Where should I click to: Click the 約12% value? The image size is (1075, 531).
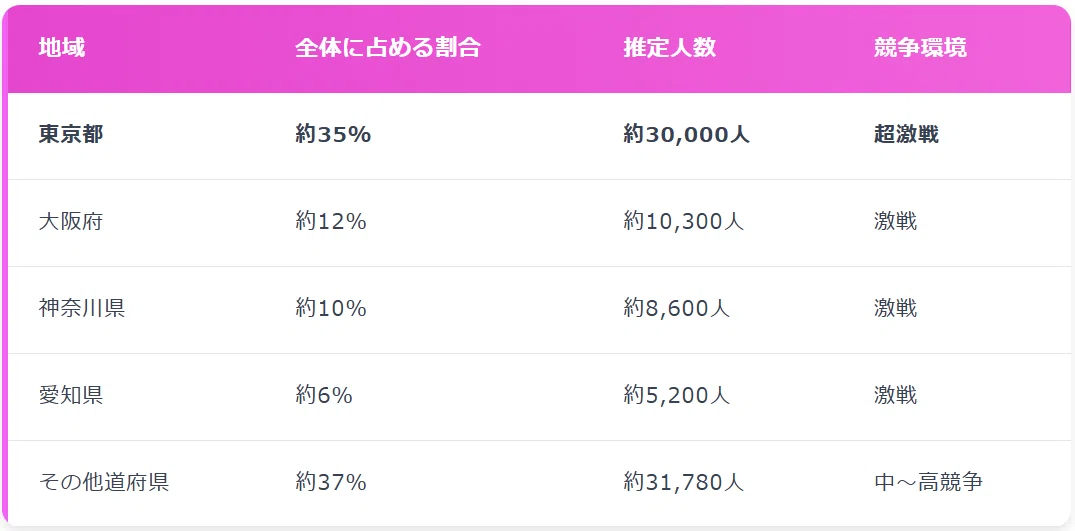click(x=331, y=222)
